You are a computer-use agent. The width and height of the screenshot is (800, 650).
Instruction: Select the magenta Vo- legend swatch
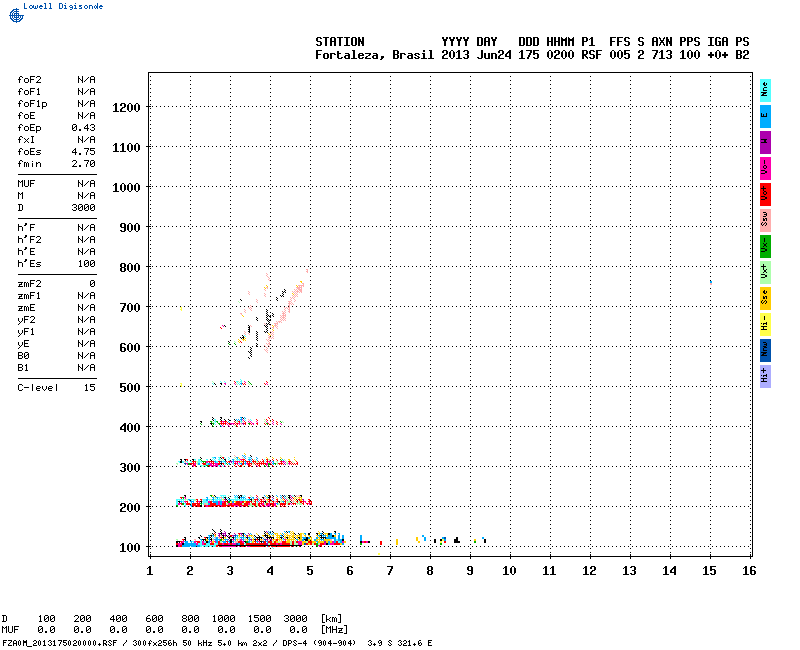coord(765,168)
